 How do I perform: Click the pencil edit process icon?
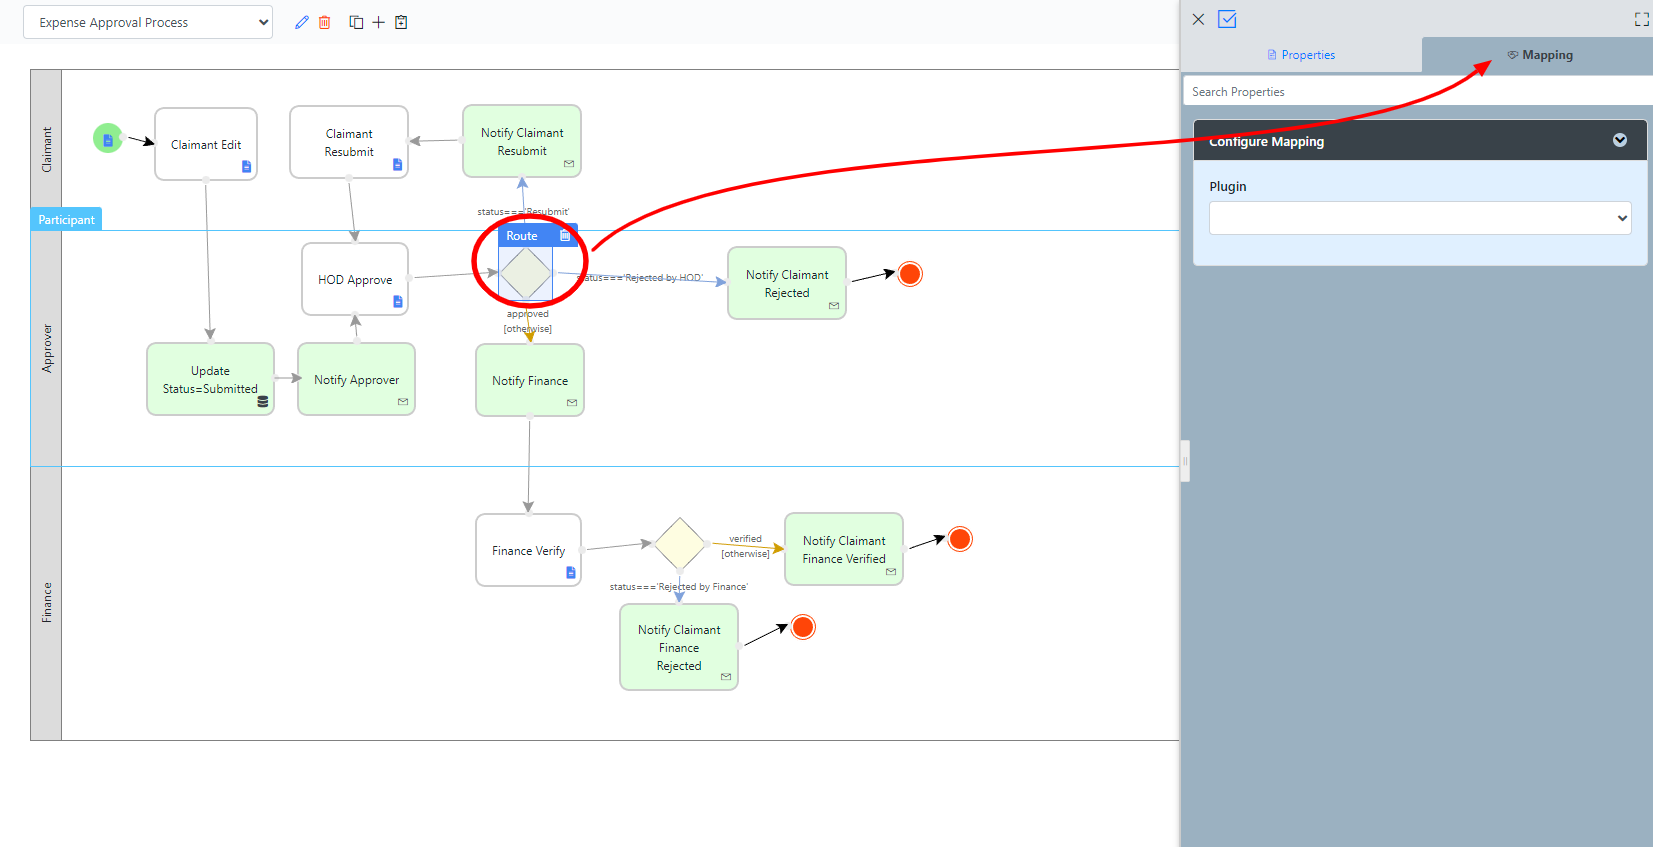(302, 22)
